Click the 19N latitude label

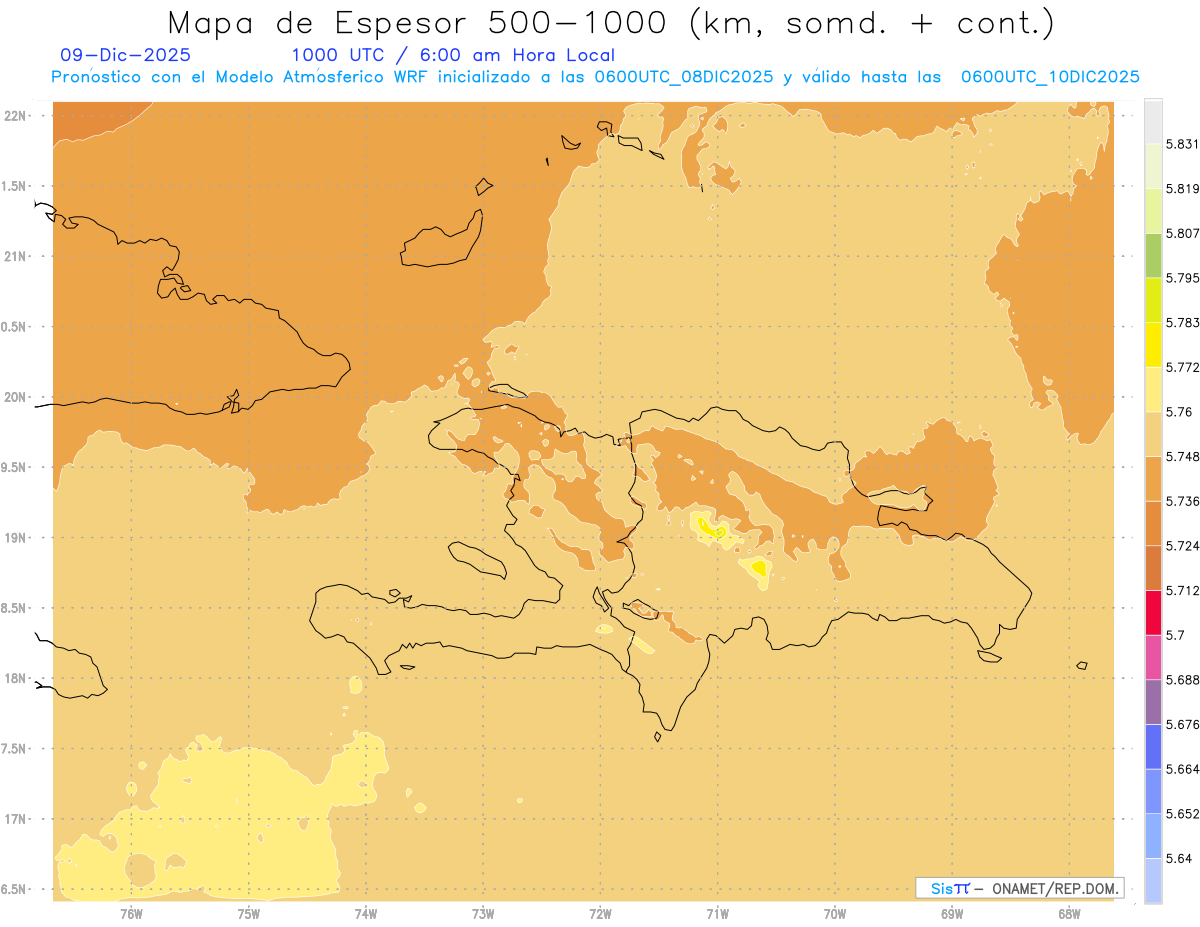(x=15, y=537)
